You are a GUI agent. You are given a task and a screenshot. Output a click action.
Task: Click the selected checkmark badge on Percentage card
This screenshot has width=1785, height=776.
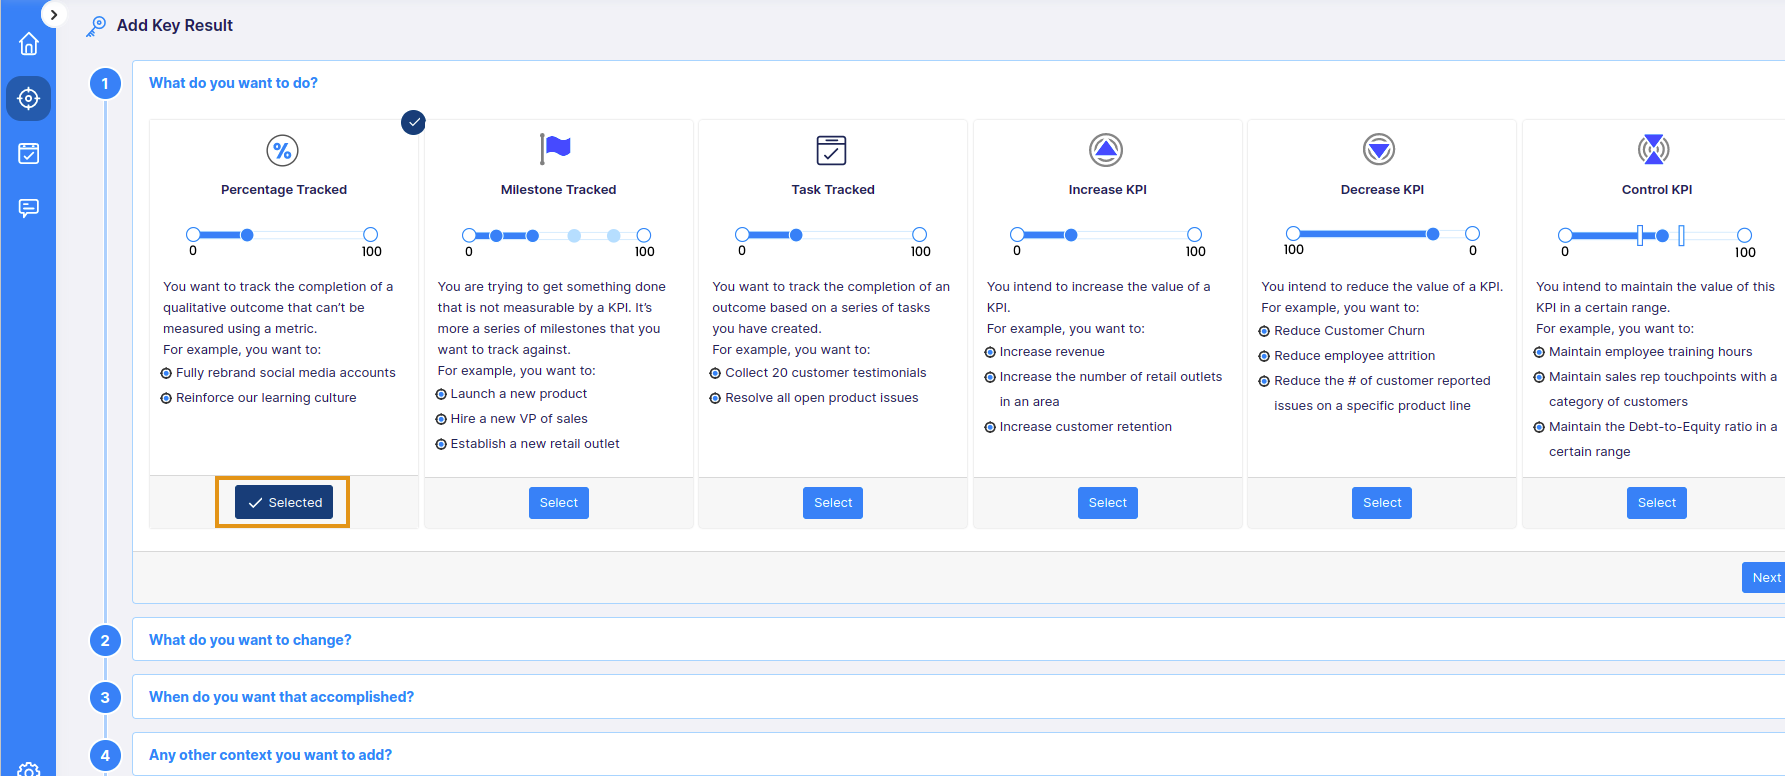pos(413,122)
